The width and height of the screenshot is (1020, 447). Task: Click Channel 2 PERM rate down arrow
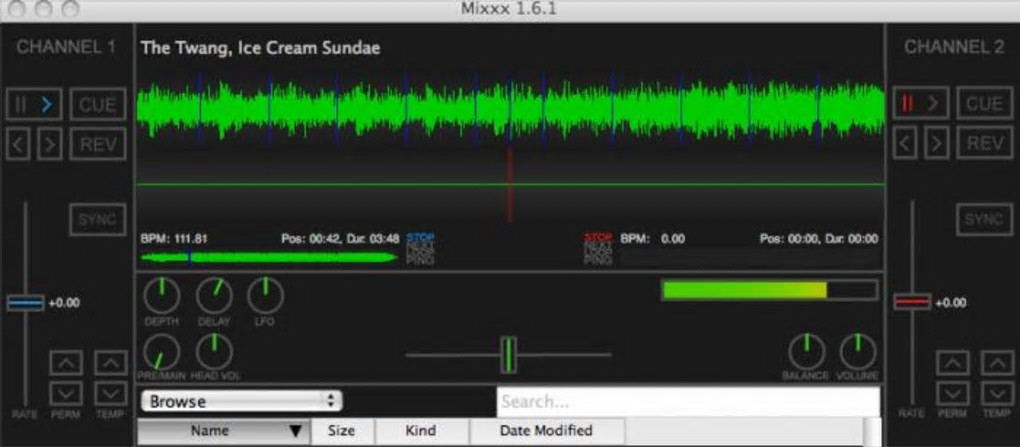953,393
